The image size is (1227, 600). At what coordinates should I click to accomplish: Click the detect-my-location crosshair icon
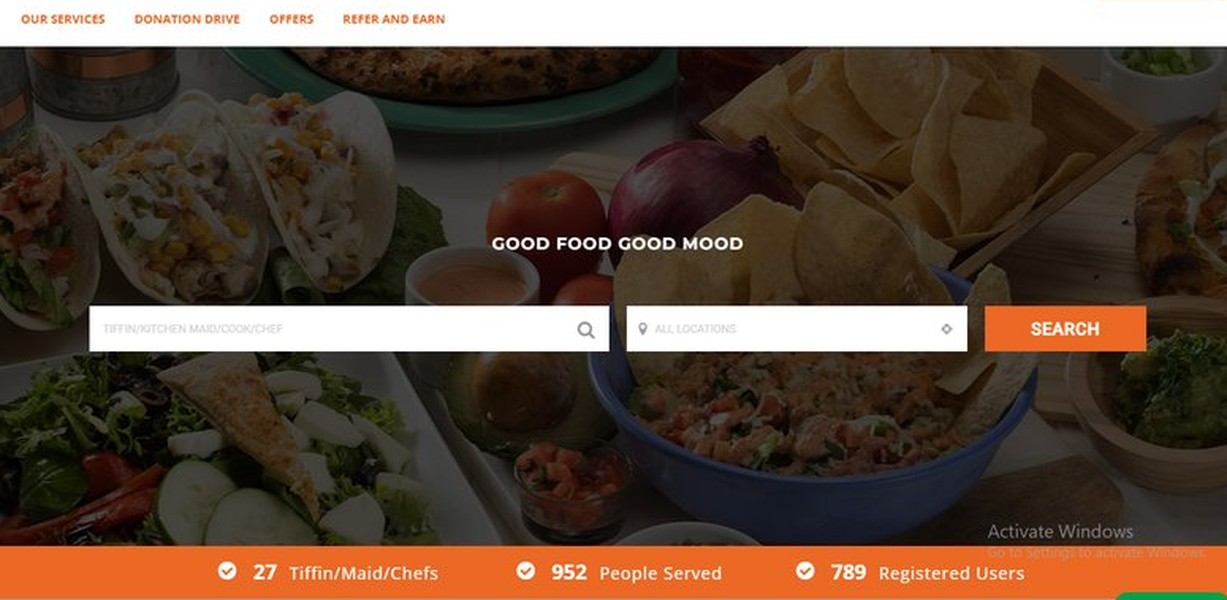click(x=946, y=329)
